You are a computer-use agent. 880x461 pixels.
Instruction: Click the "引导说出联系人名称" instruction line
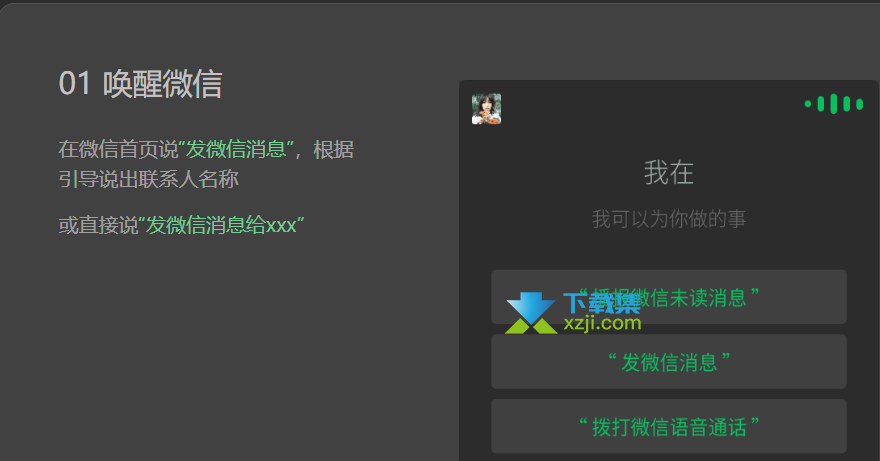149,179
